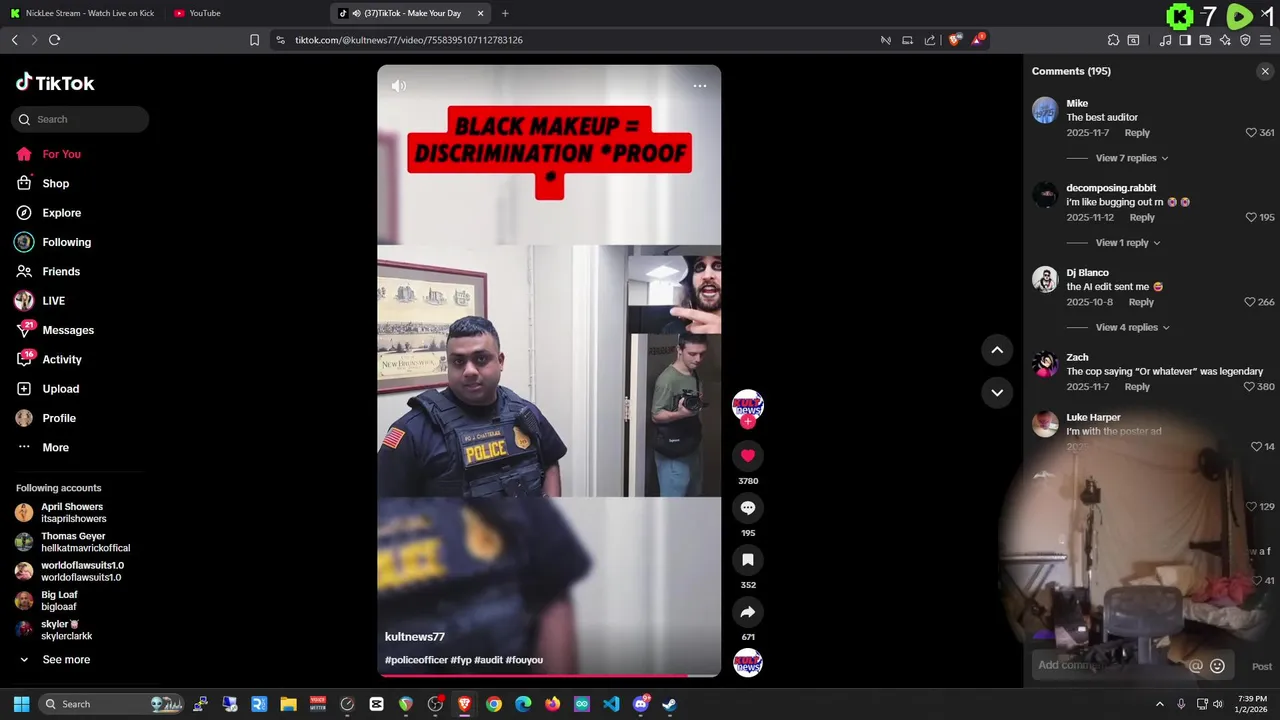Open a new browser tab
The image size is (1280, 720).
click(505, 13)
